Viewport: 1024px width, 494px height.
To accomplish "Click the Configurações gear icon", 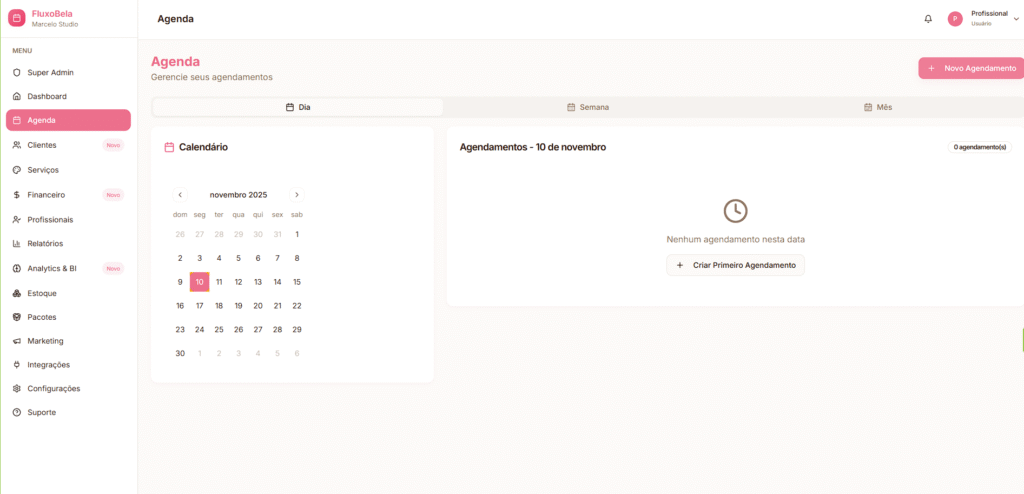I will pos(17,389).
